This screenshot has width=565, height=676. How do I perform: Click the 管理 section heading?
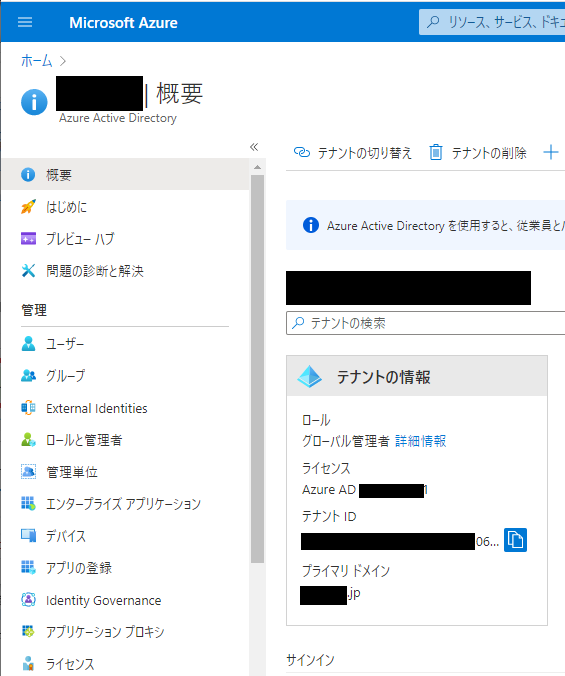[x=34, y=310]
